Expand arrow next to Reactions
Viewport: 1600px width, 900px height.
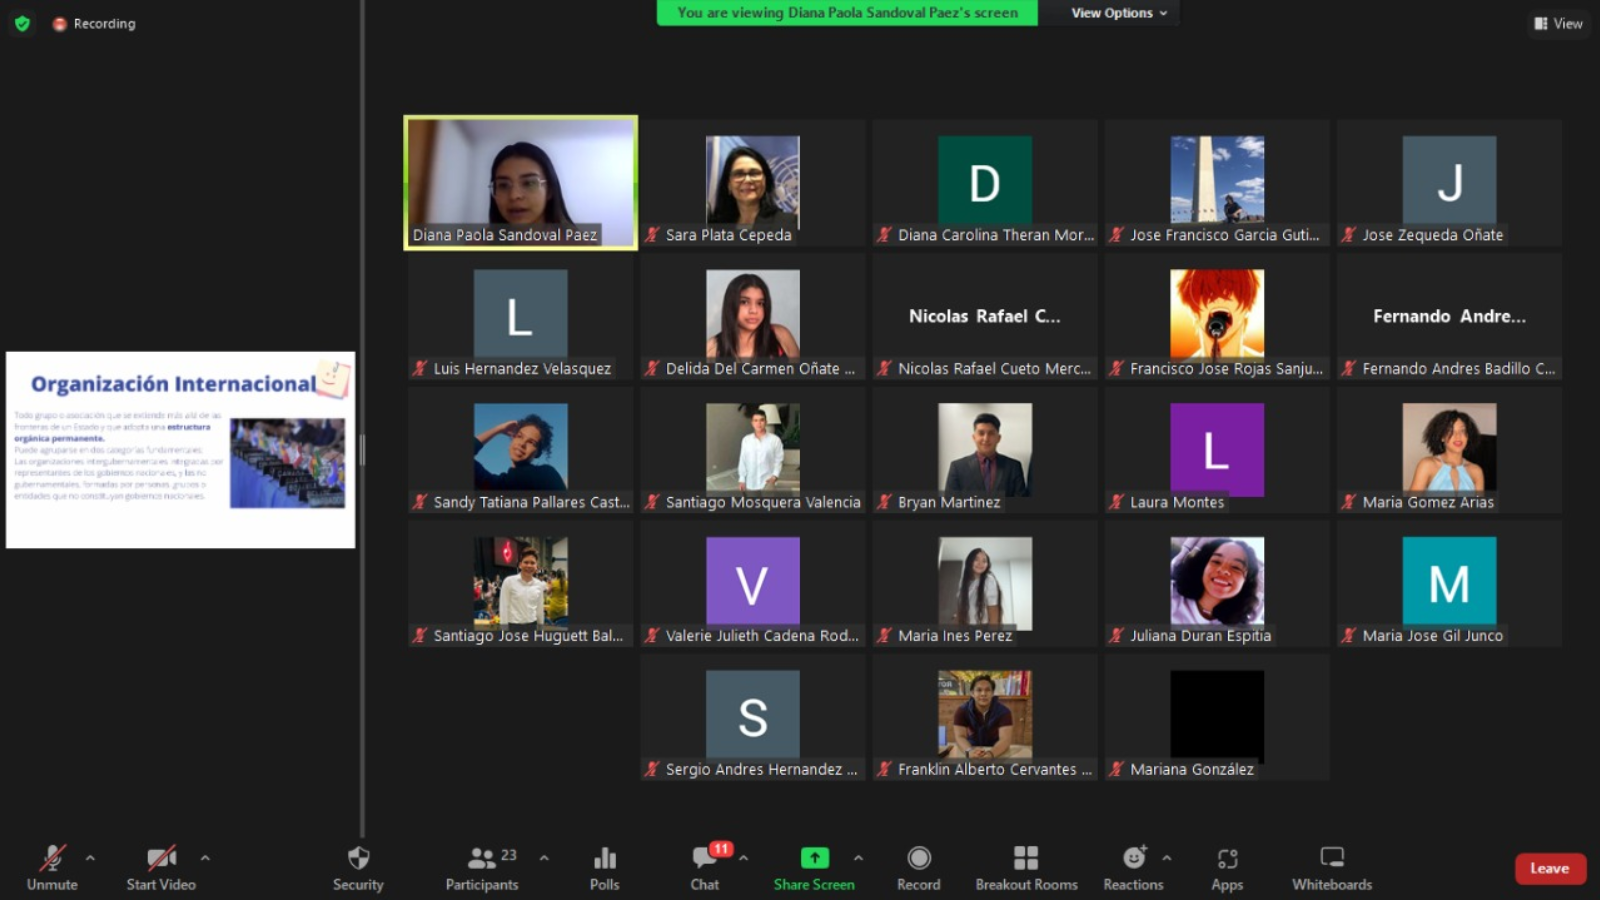tap(1166, 858)
